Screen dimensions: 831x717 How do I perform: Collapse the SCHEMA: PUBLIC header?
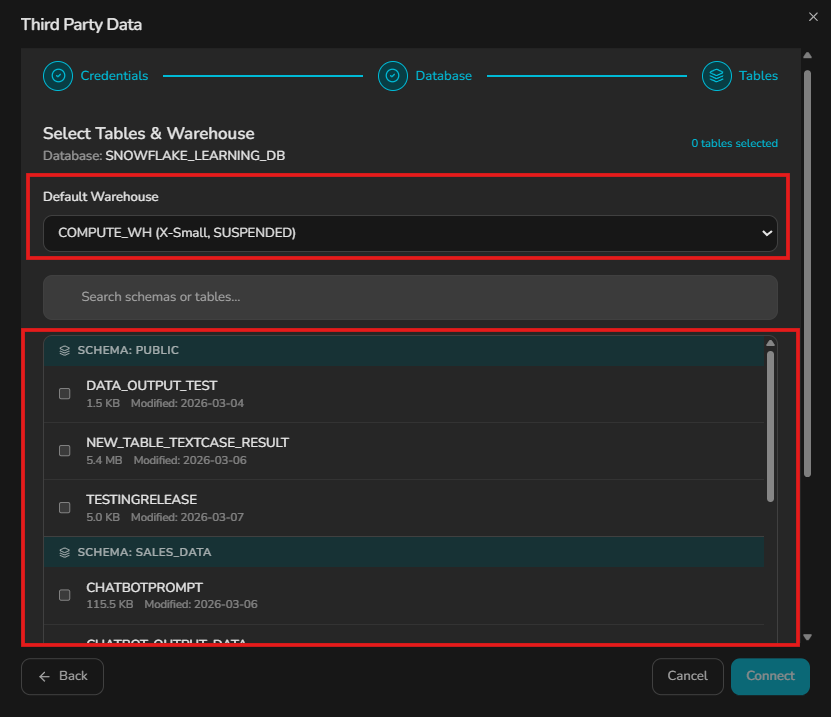404,350
